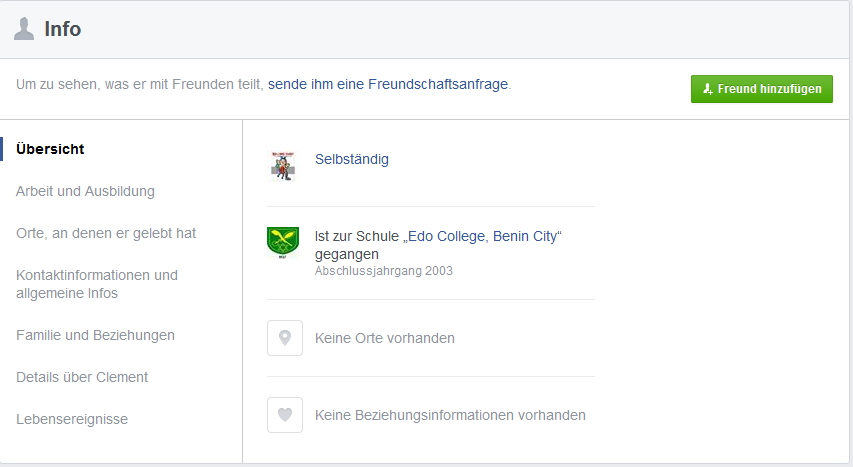Click the Info heading title

coord(63,29)
